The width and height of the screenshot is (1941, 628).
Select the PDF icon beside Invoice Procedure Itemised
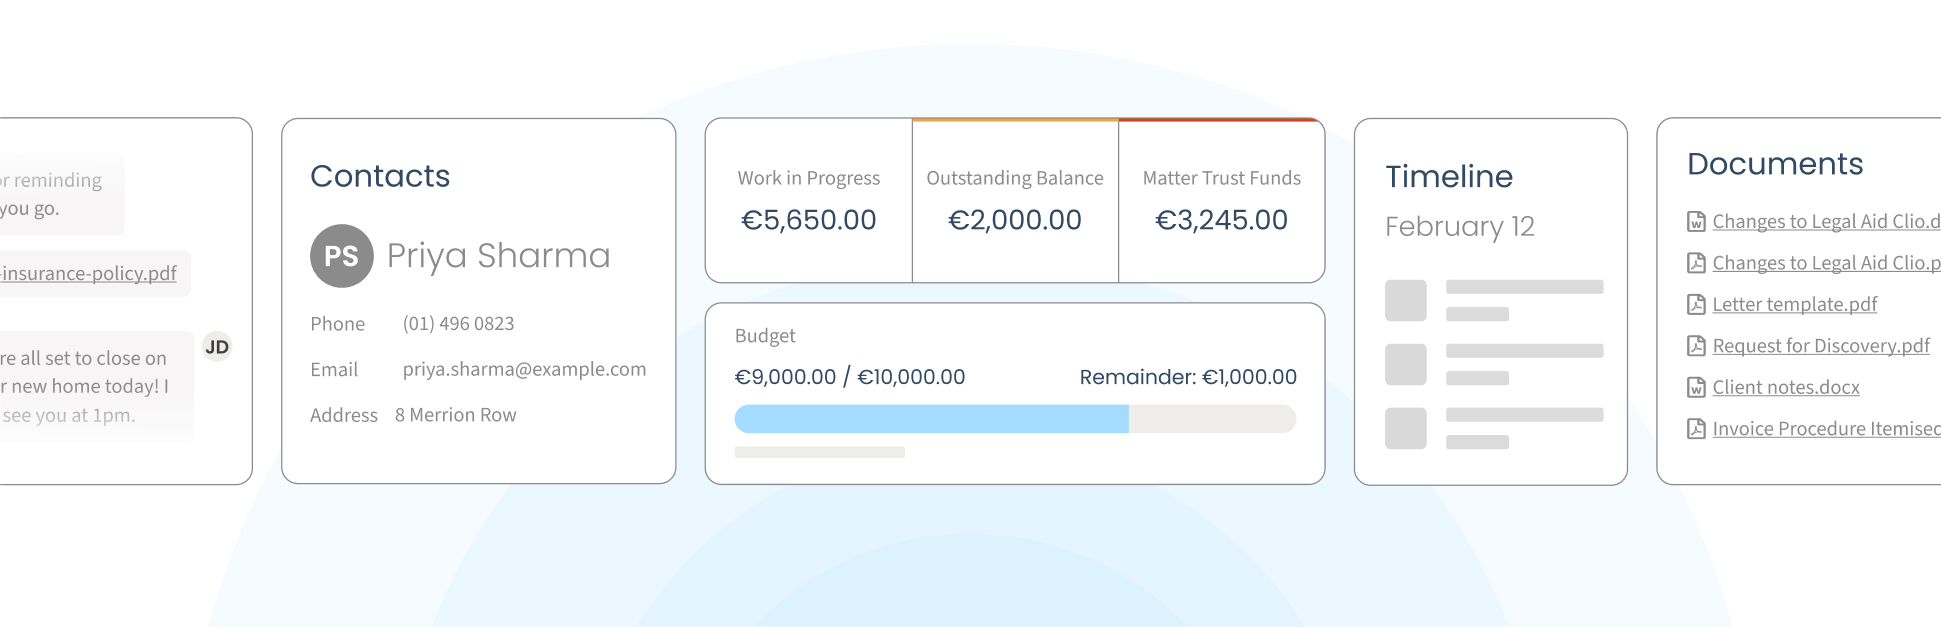(1696, 429)
